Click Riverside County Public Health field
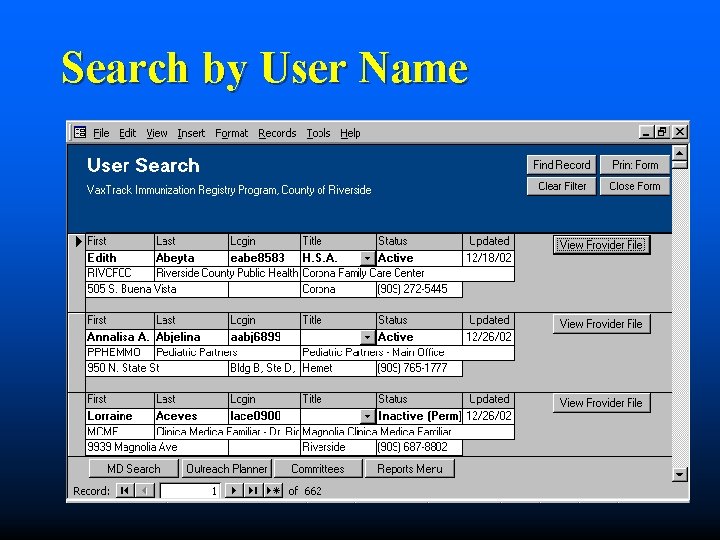This screenshot has width=720, height=540. [227, 274]
